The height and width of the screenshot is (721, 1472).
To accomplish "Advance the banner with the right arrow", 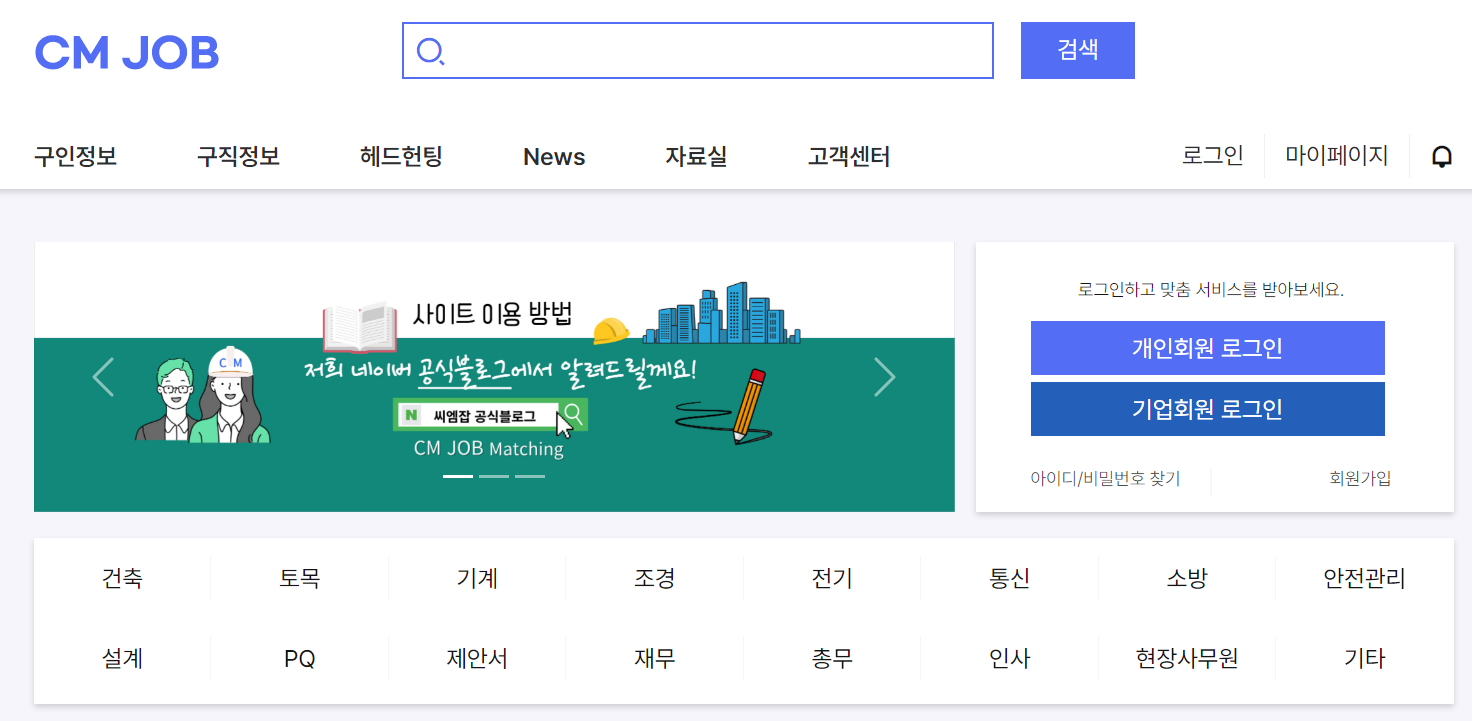I will pos(885,376).
